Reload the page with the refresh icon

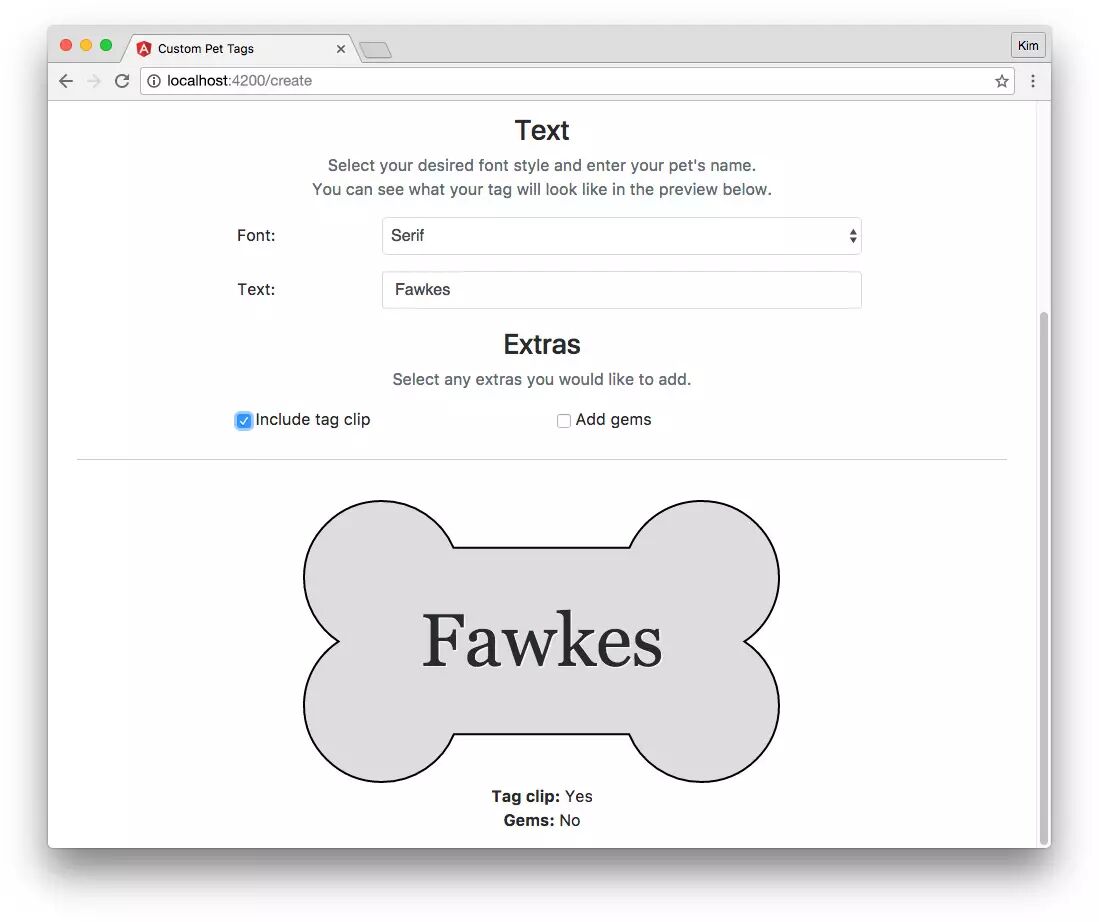point(122,81)
